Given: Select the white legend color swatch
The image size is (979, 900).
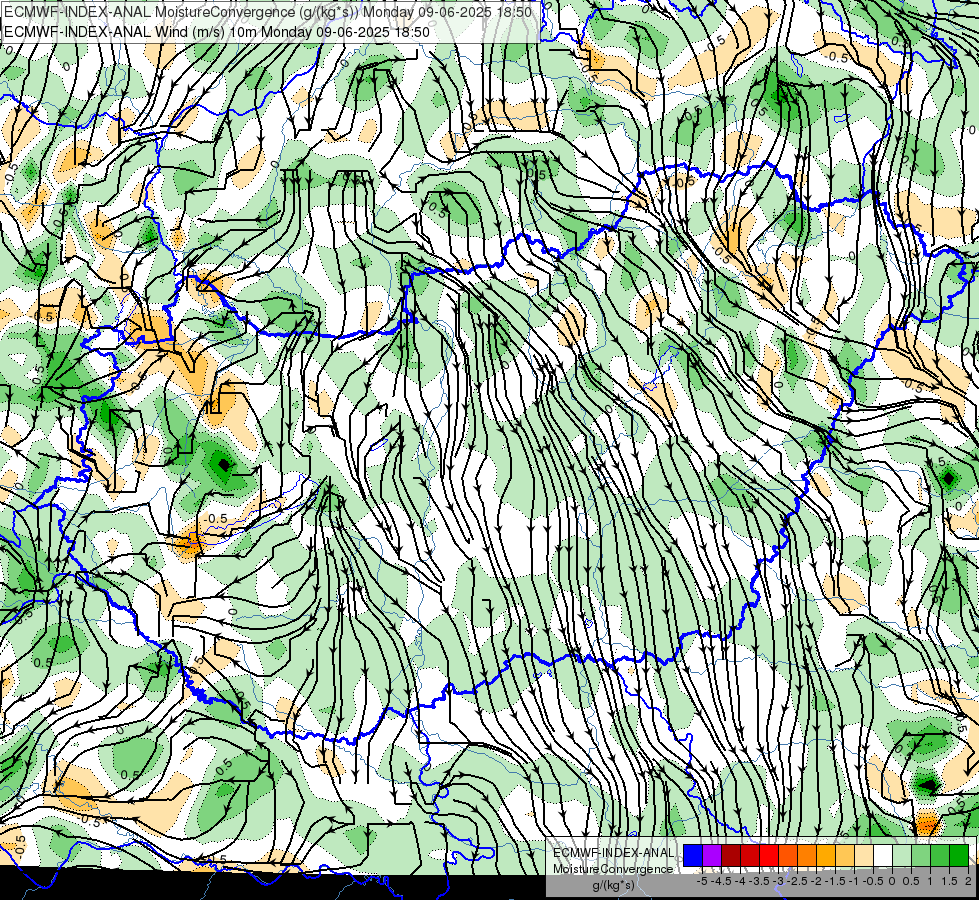Looking at the screenshot, I should (x=883, y=856).
